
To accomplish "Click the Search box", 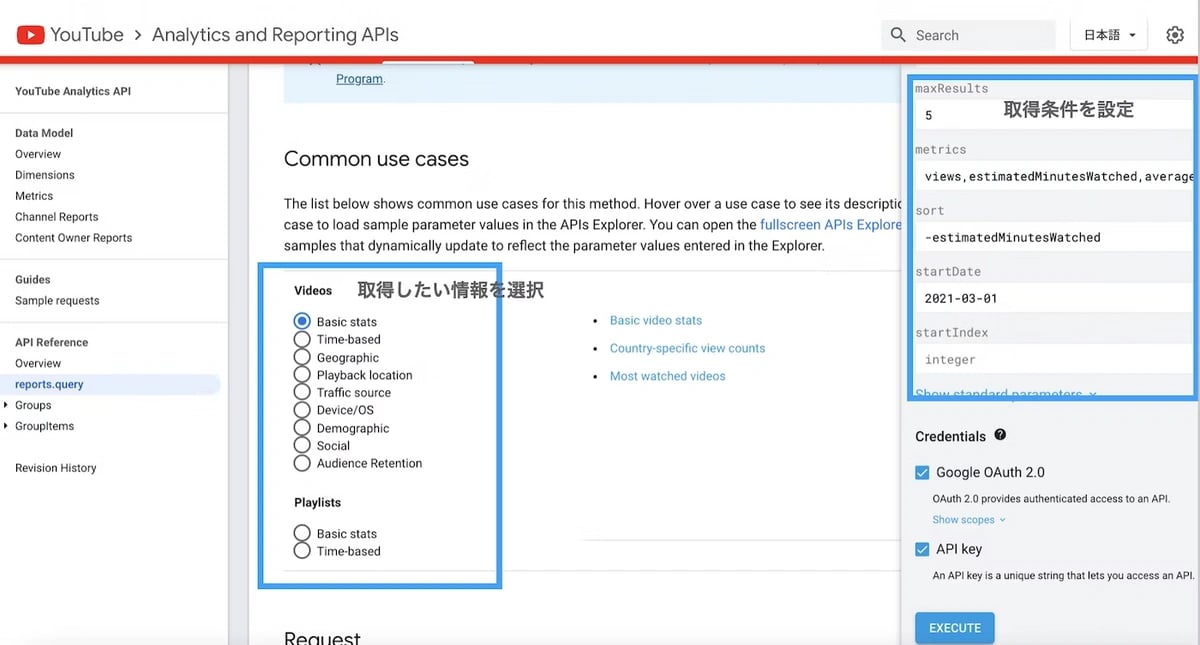I will pos(968,35).
